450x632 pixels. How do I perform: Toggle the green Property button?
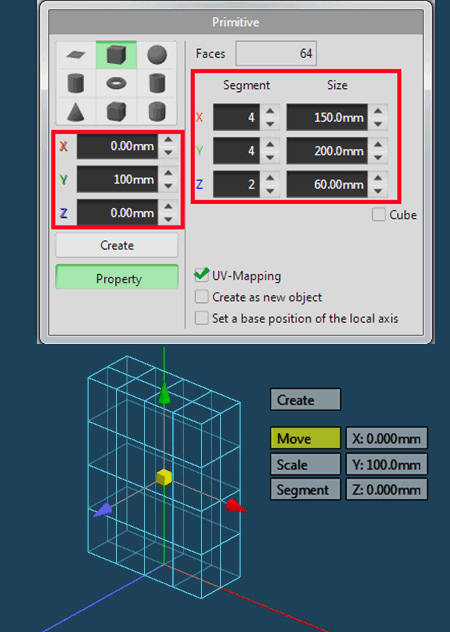(x=117, y=277)
